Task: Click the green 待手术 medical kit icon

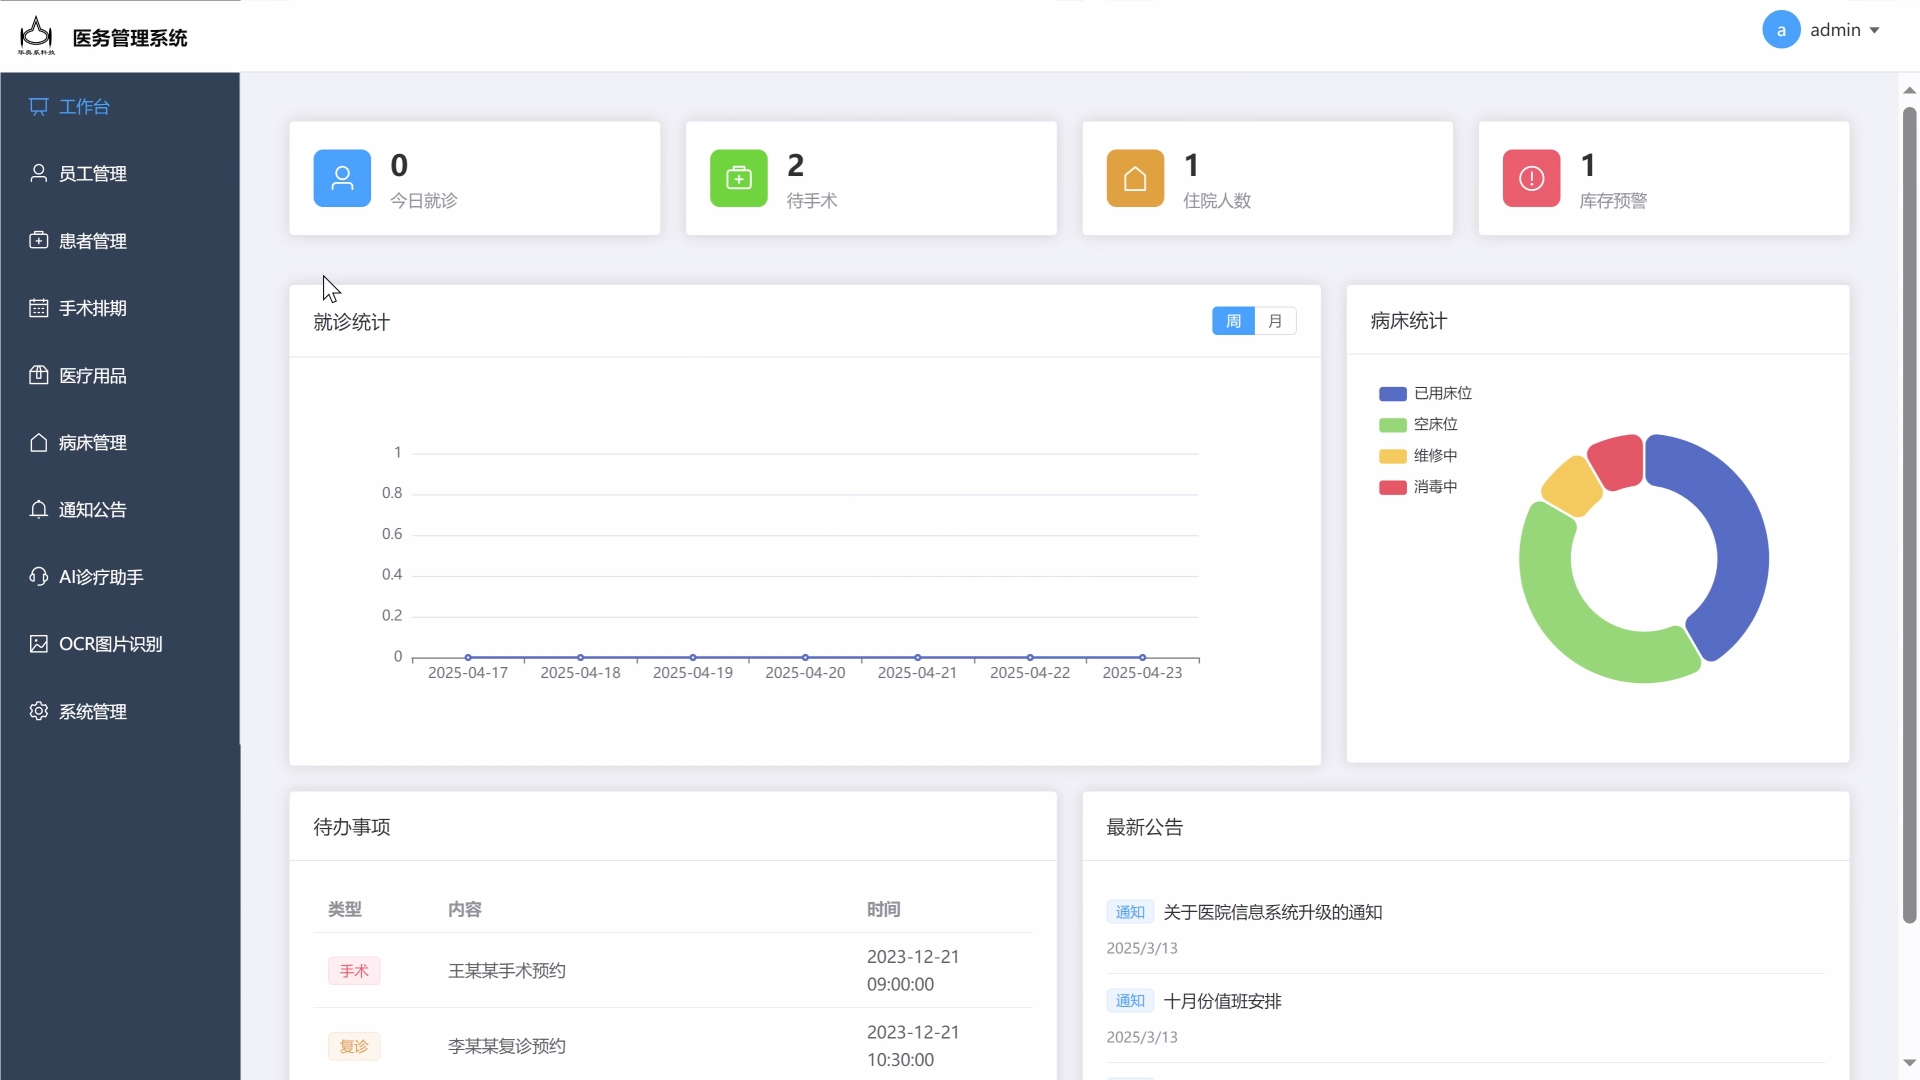Action: click(738, 178)
